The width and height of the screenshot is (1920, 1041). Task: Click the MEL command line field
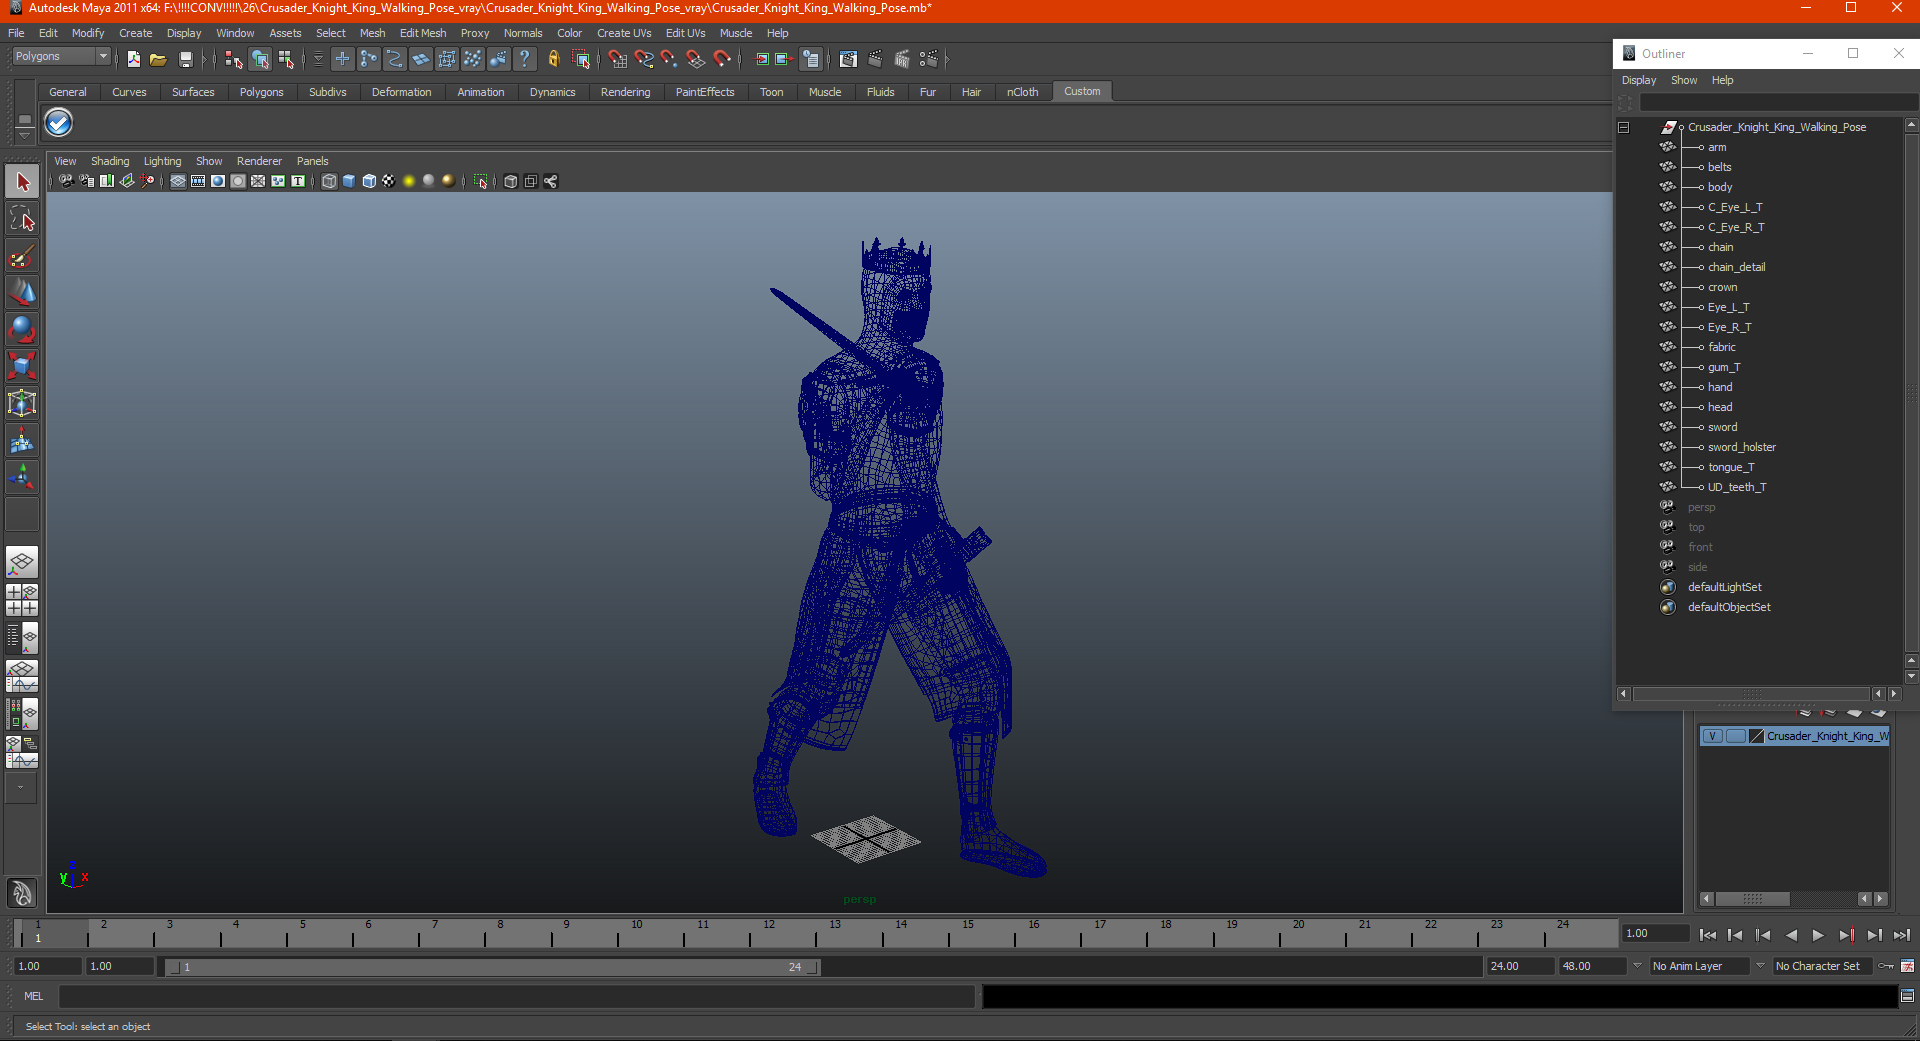[x=516, y=996]
